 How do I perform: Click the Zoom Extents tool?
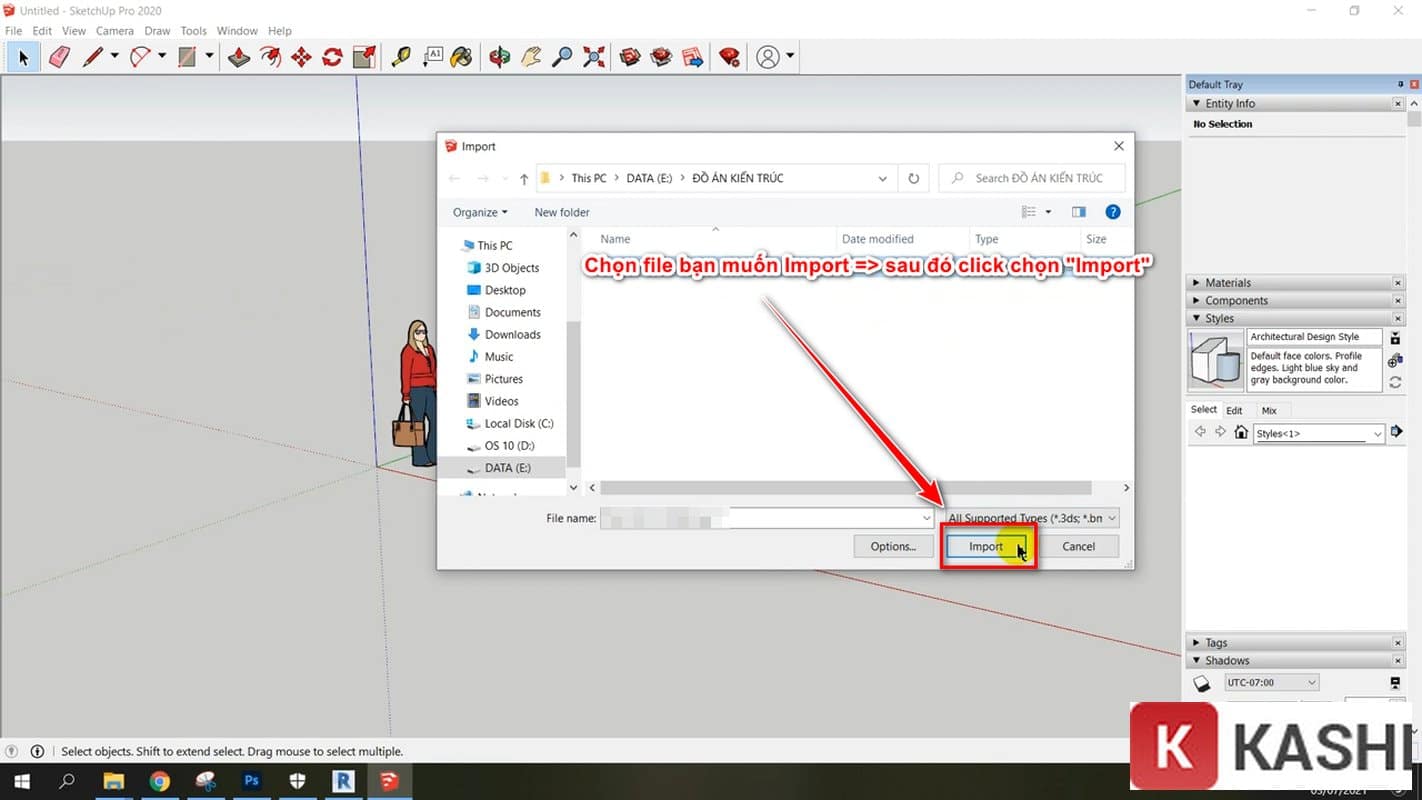coord(594,57)
